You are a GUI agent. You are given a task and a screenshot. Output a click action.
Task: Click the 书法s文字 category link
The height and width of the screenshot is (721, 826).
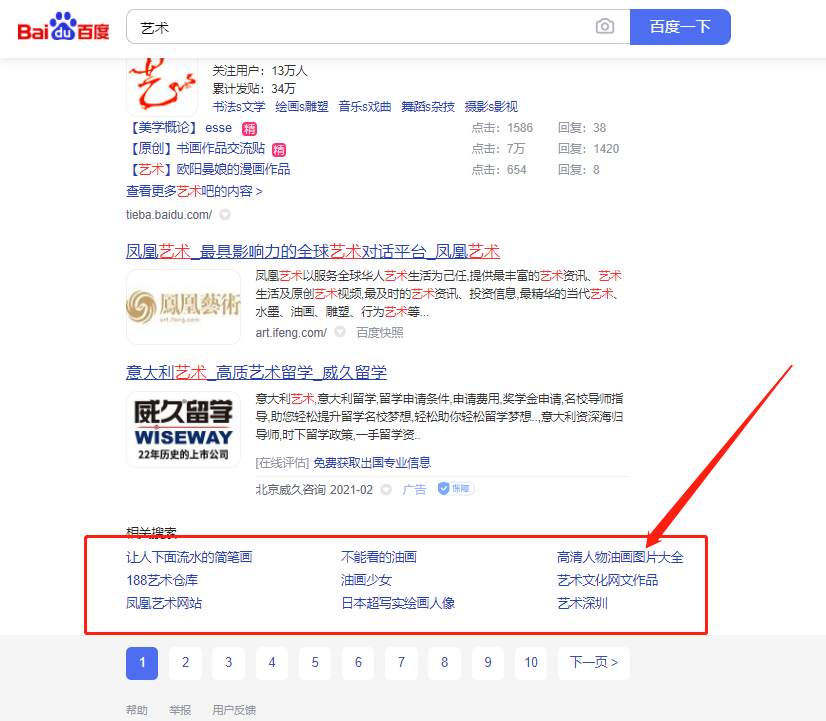[238, 106]
